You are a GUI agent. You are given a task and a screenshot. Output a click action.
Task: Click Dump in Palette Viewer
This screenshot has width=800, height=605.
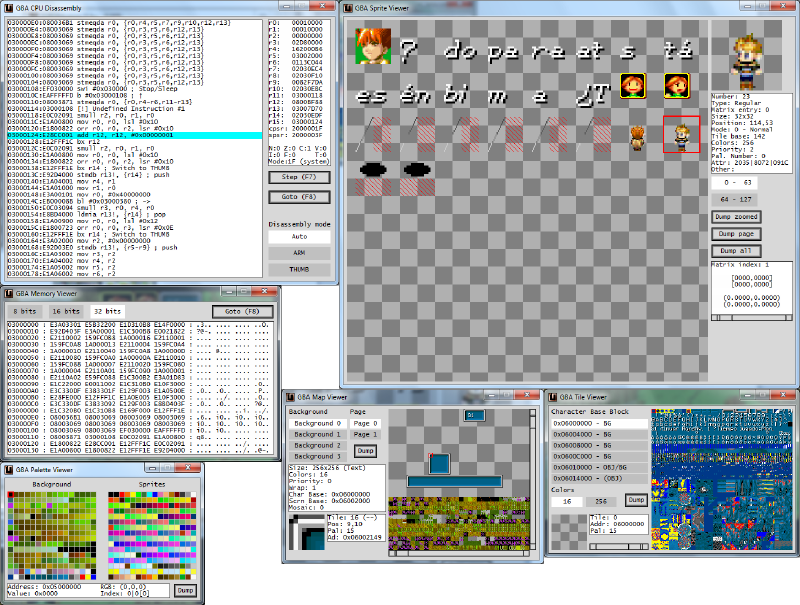coord(184,590)
